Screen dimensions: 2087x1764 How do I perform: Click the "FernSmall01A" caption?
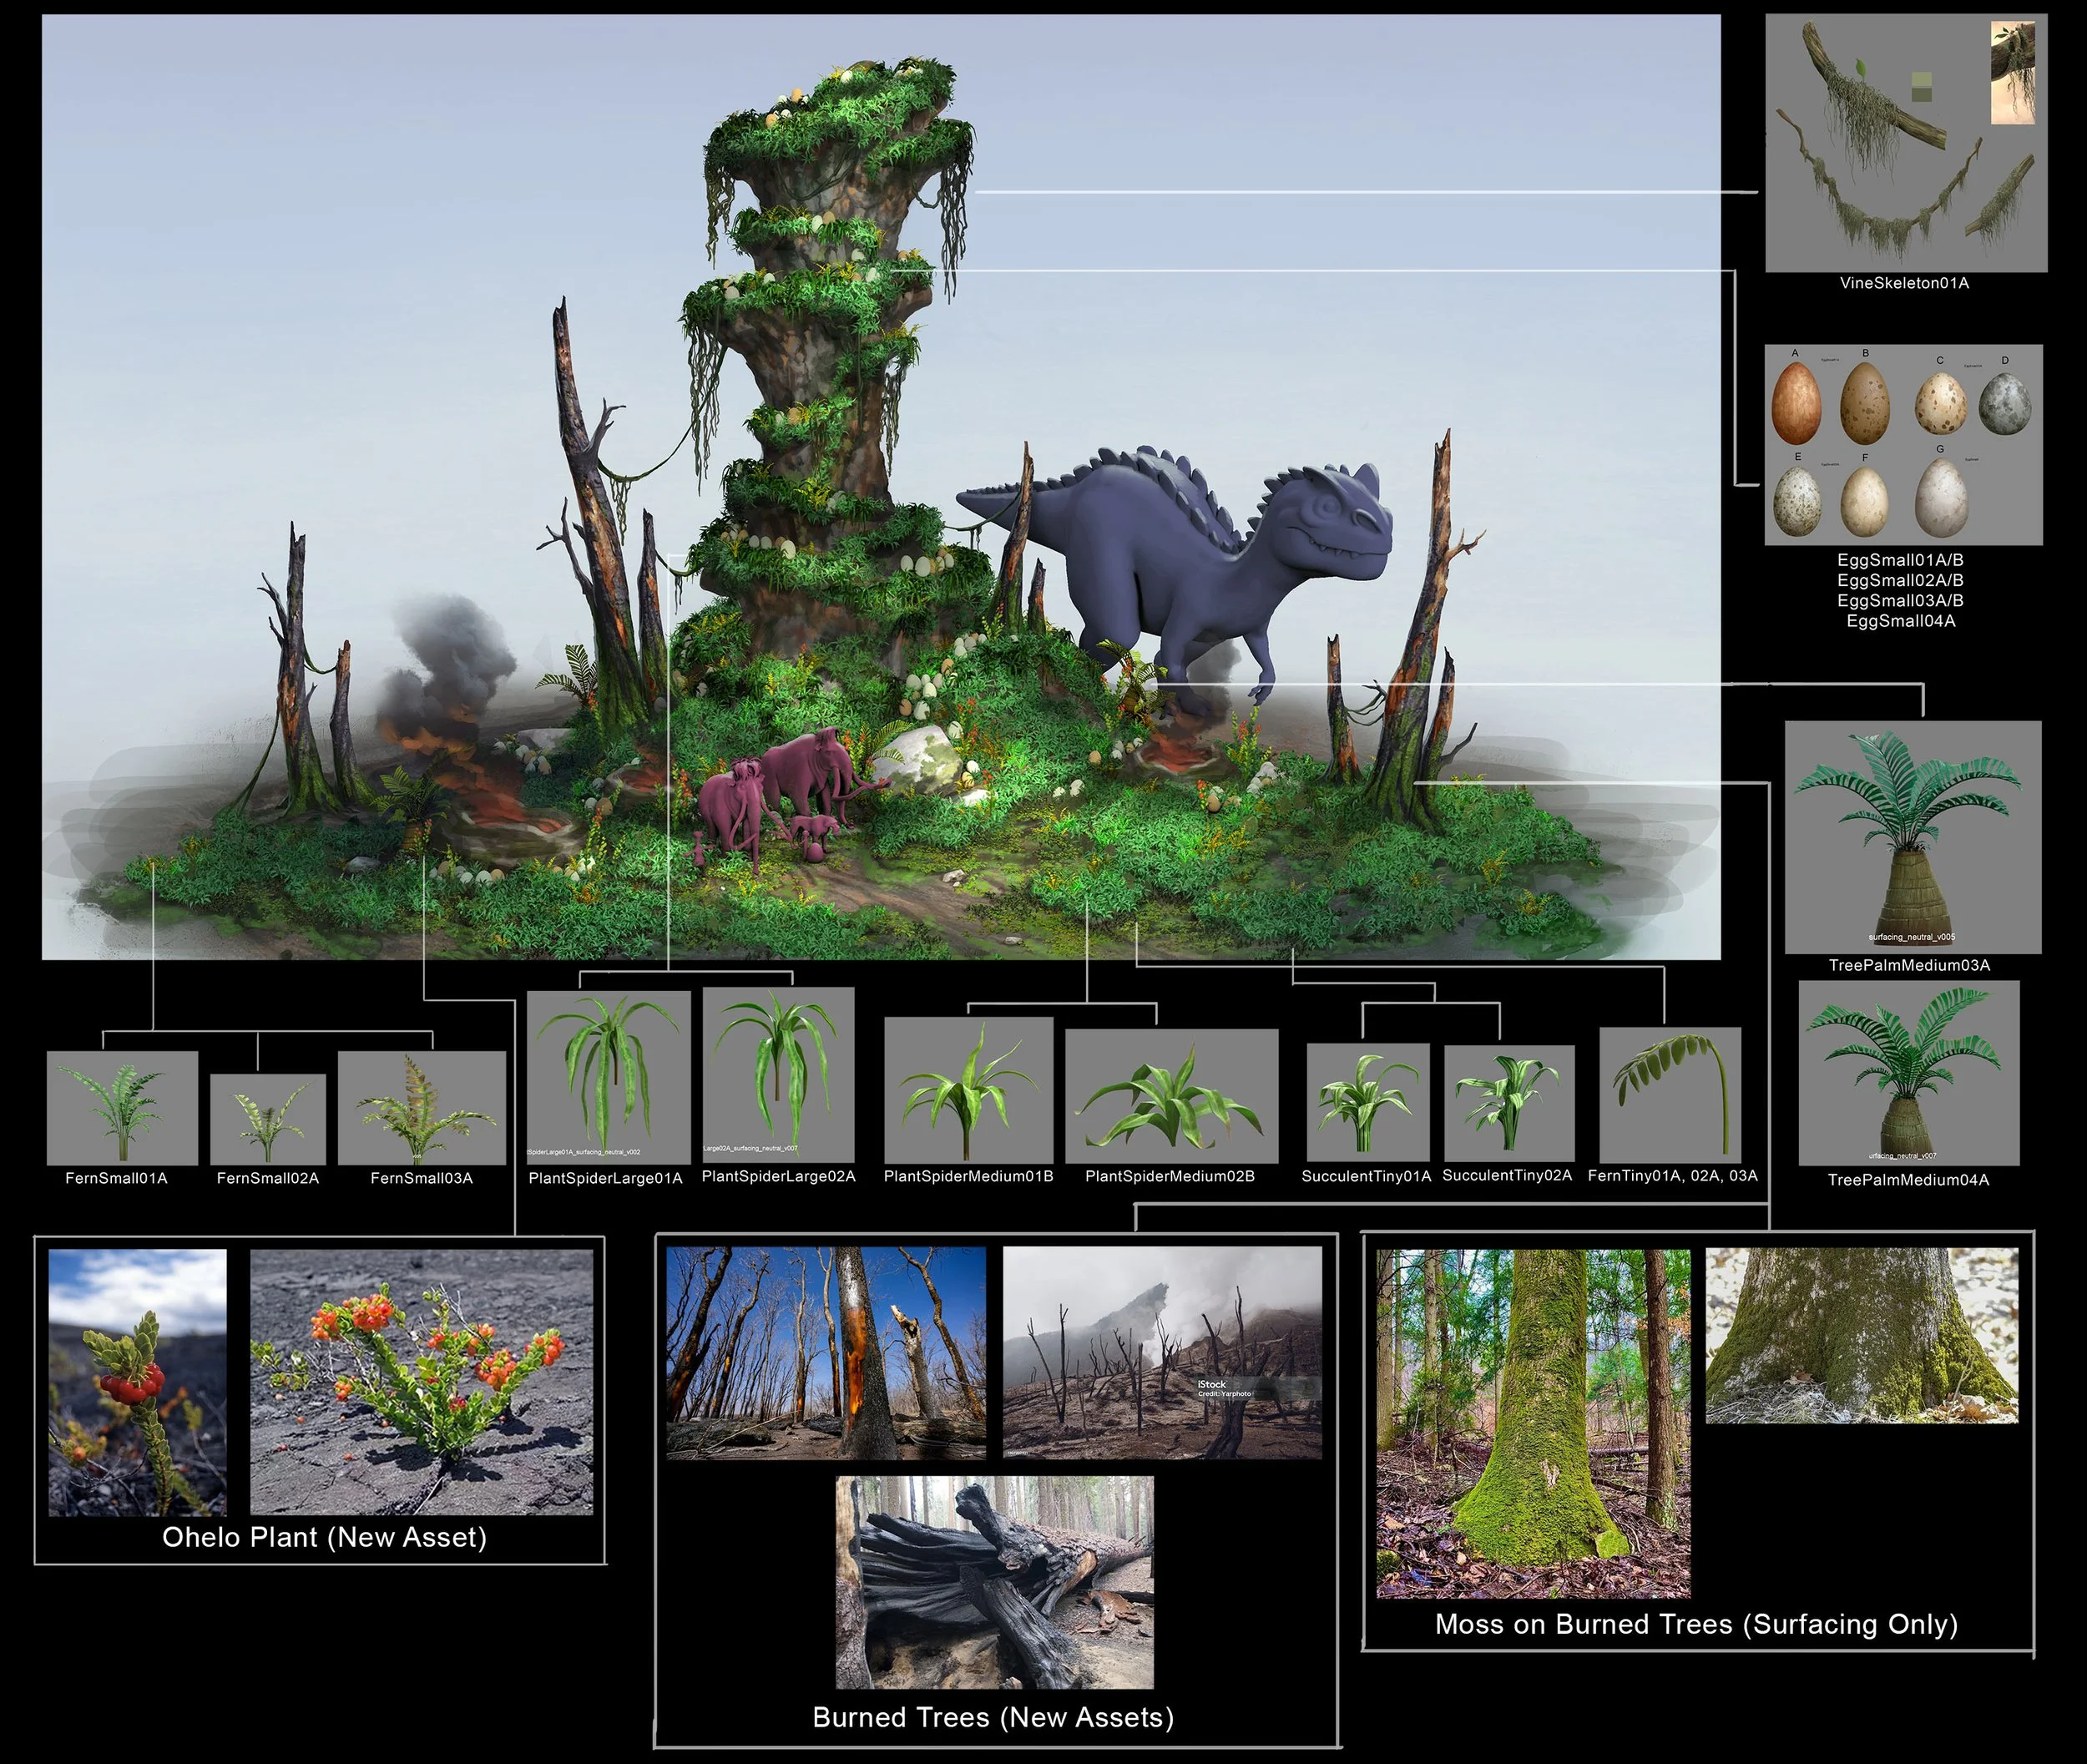tap(116, 1178)
